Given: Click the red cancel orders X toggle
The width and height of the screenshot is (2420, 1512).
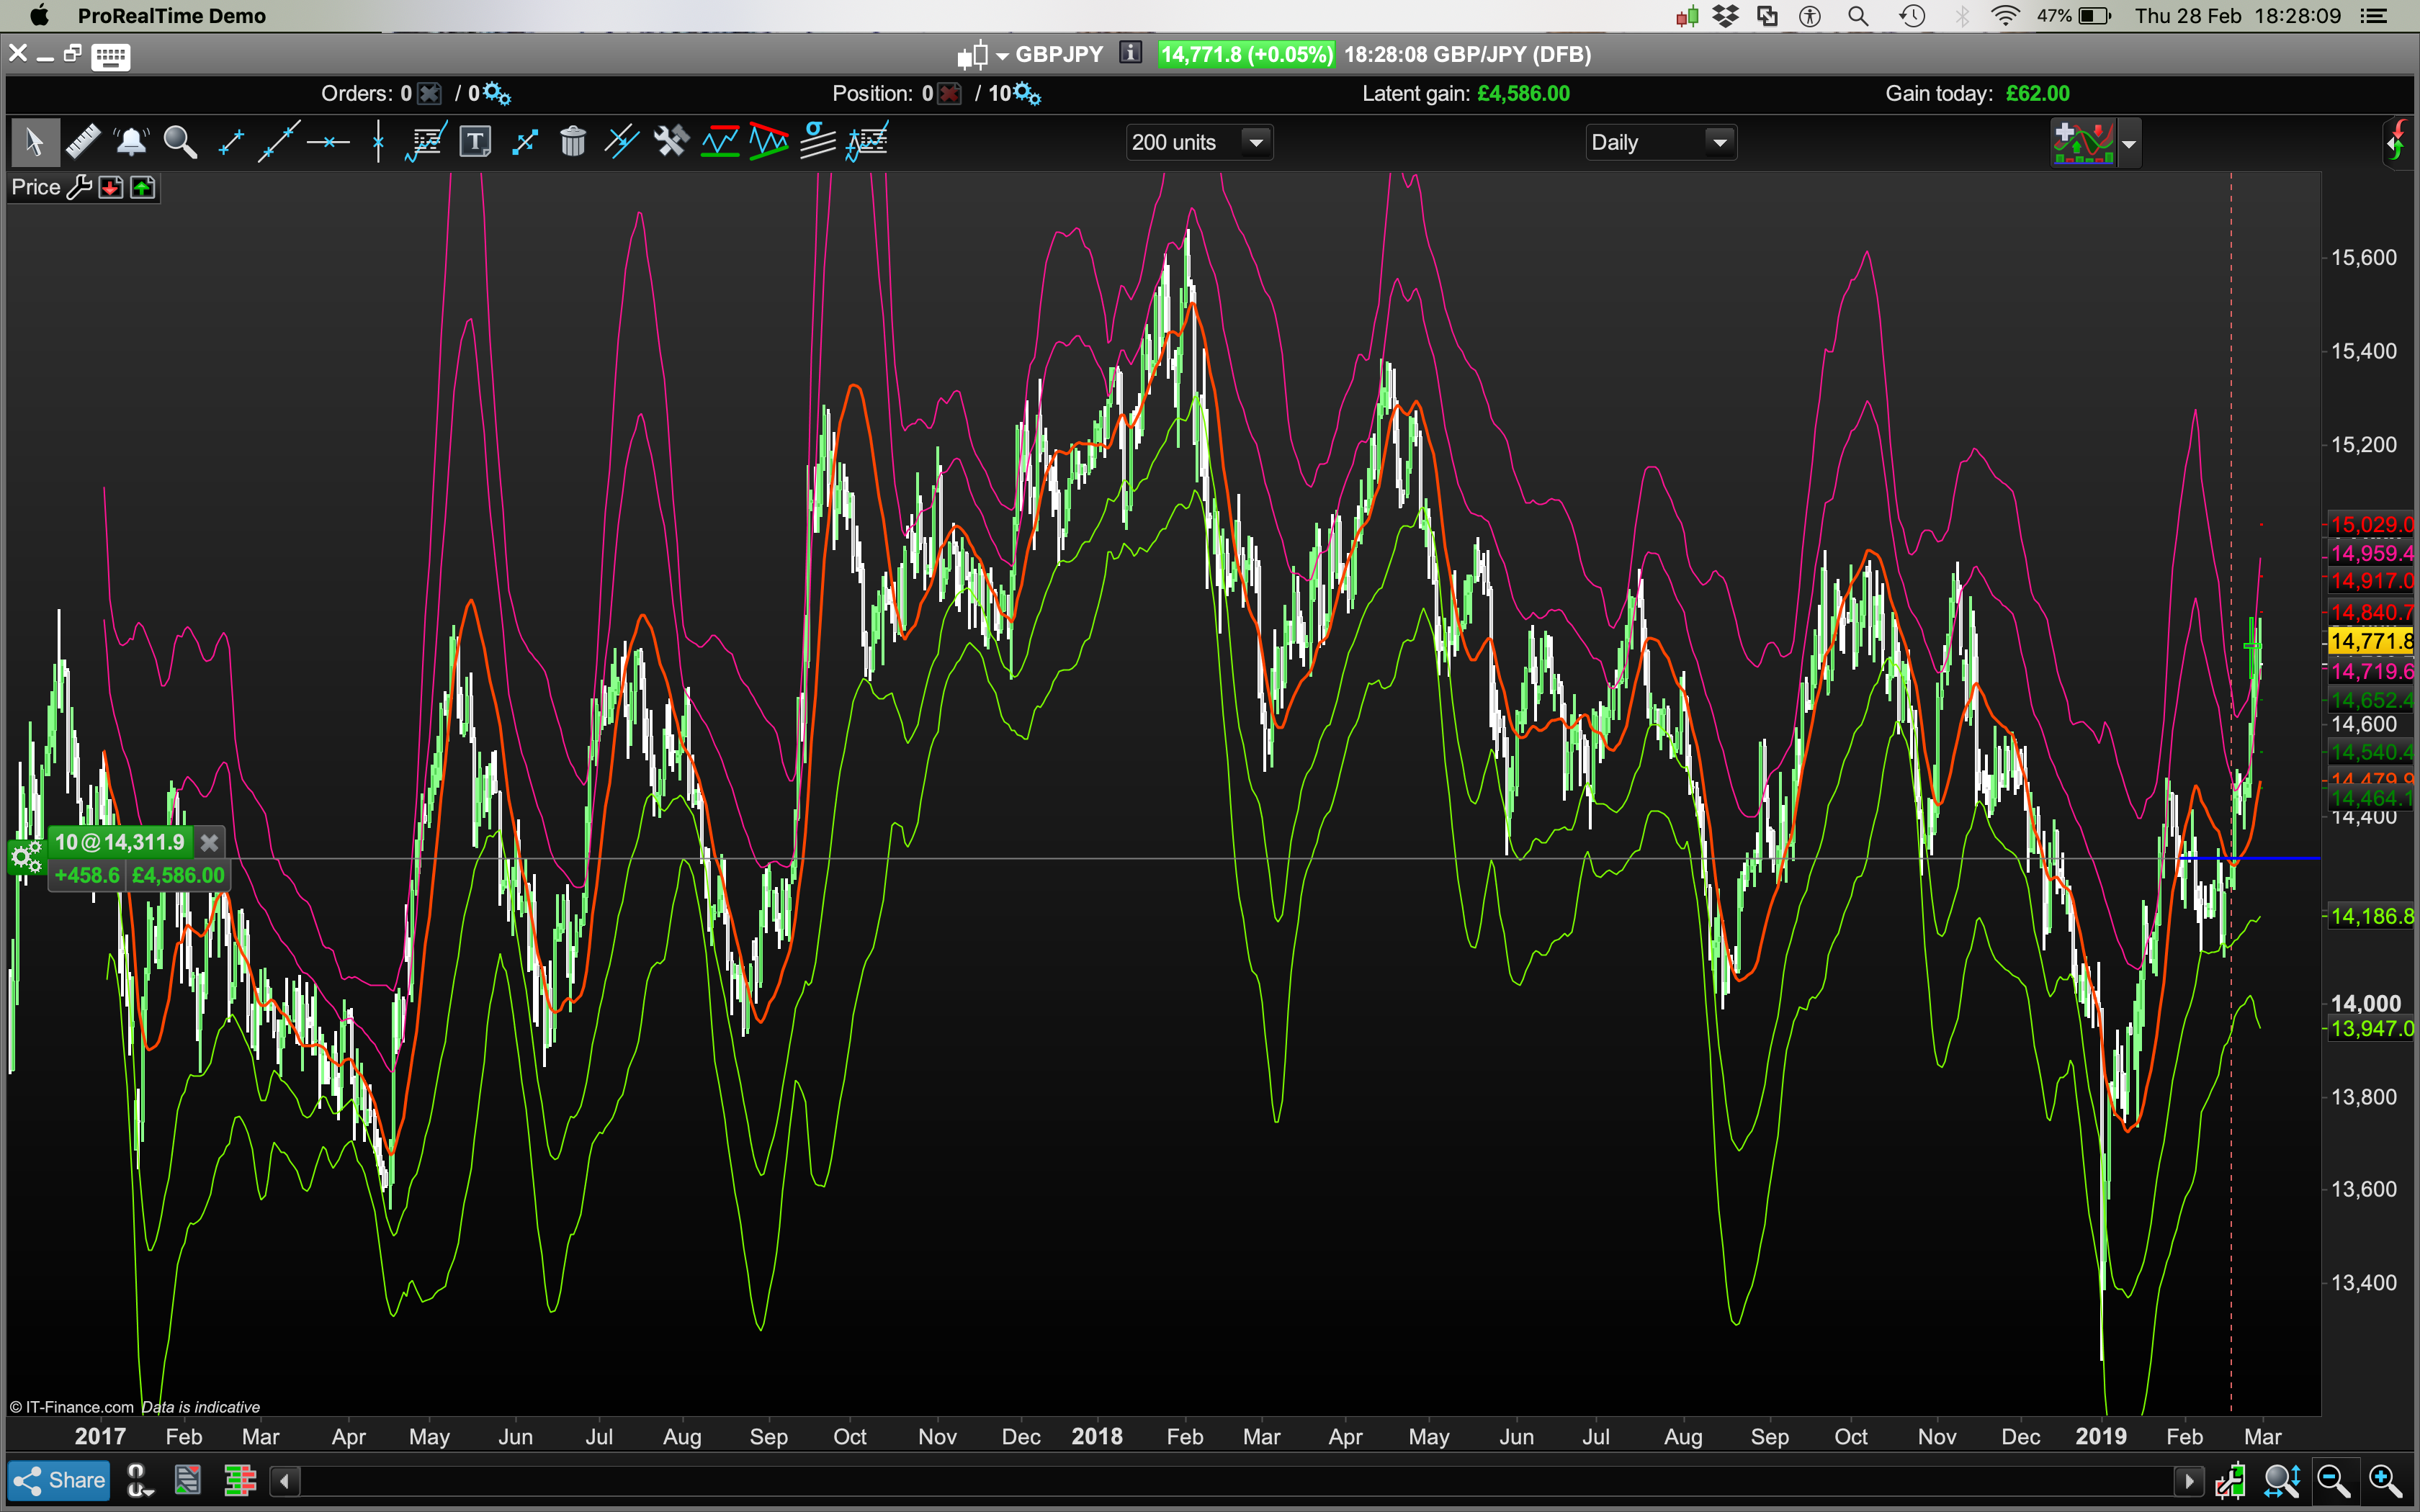Looking at the screenshot, I should [429, 94].
